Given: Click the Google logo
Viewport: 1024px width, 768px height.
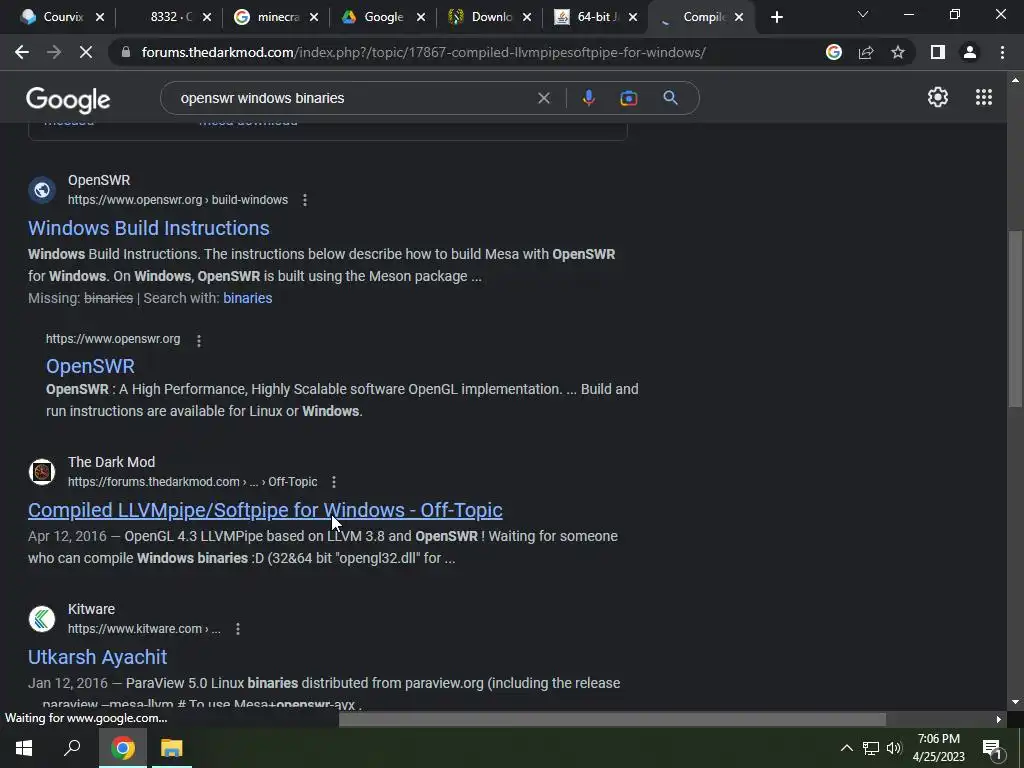Looking at the screenshot, I should pos(68,99).
